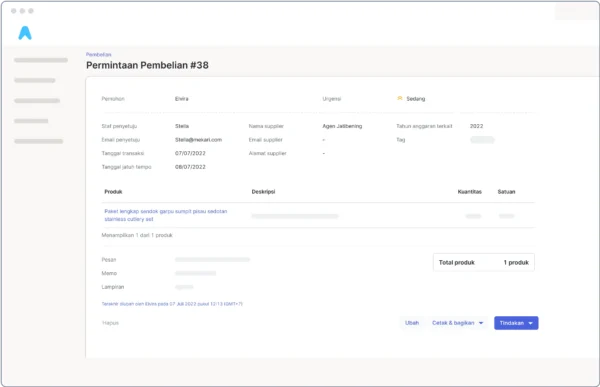Select the Permintaan Pembelian #38 heading

point(147,65)
